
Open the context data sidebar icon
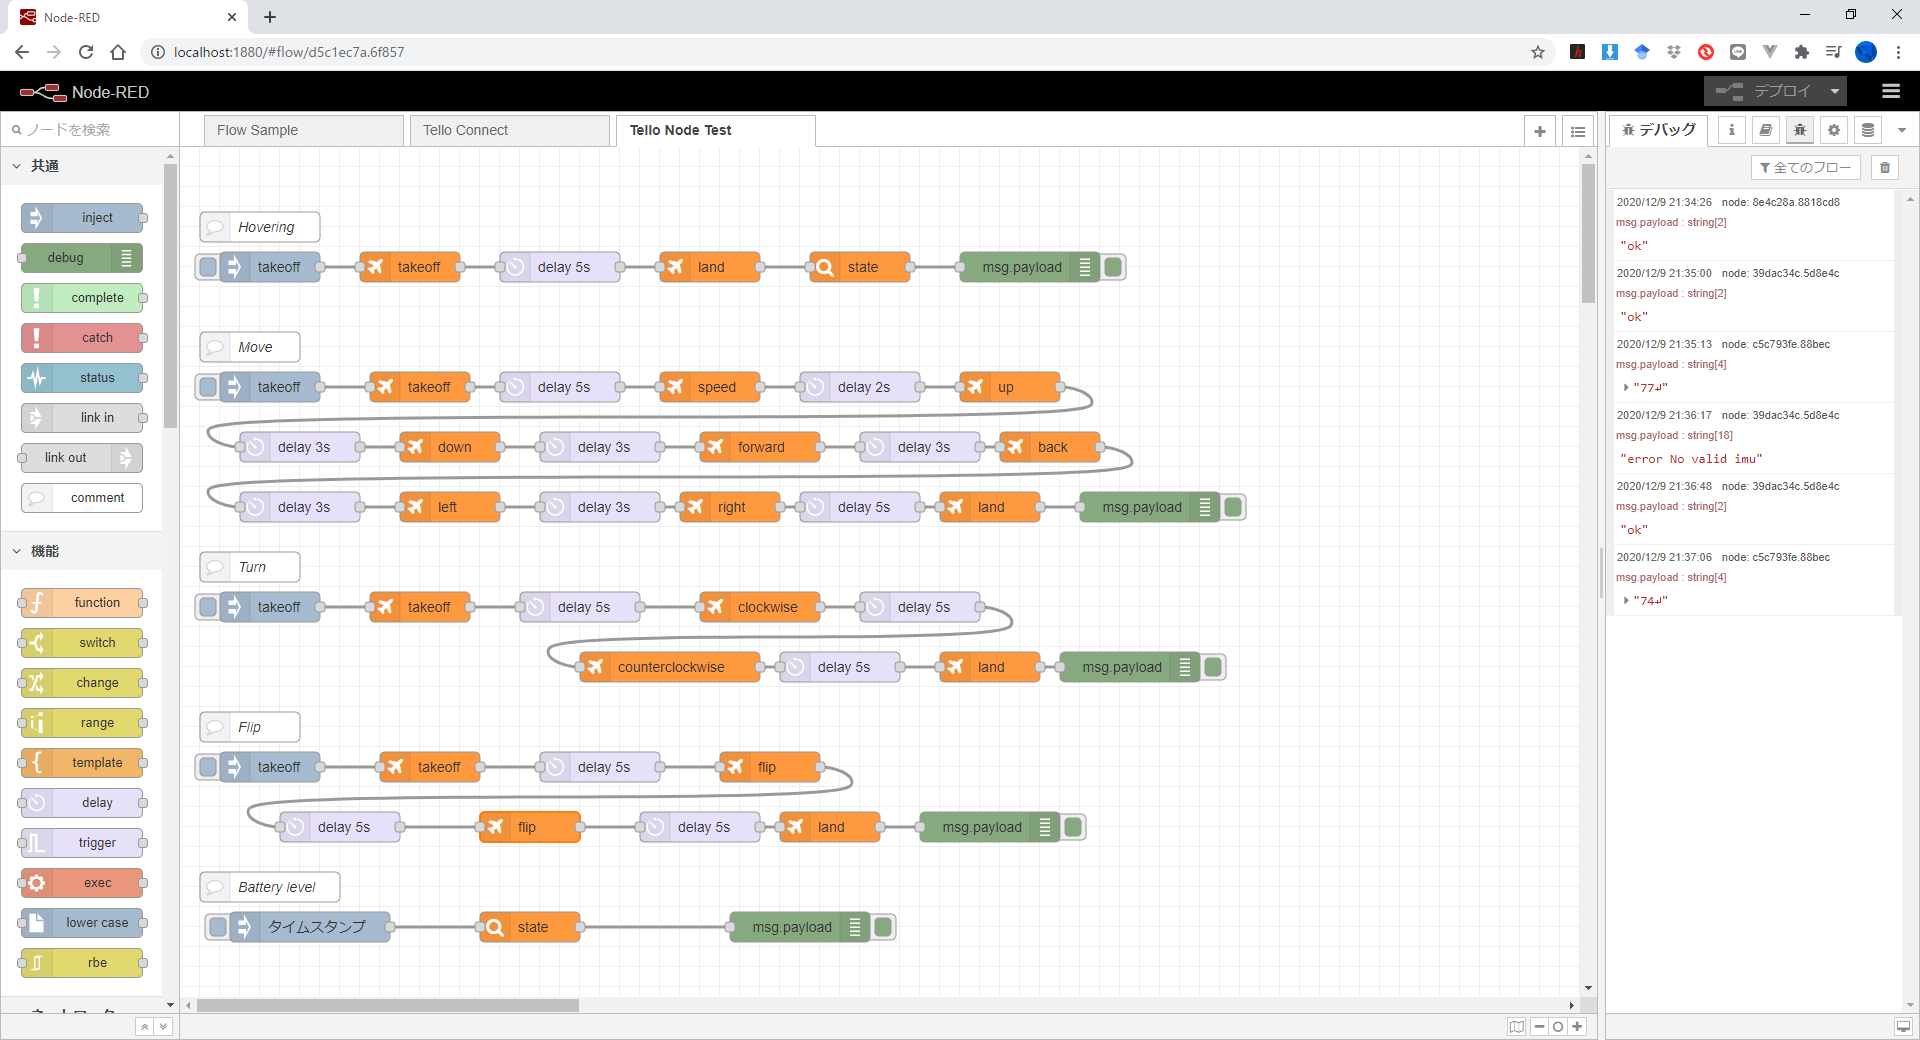tap(1867, 130)
